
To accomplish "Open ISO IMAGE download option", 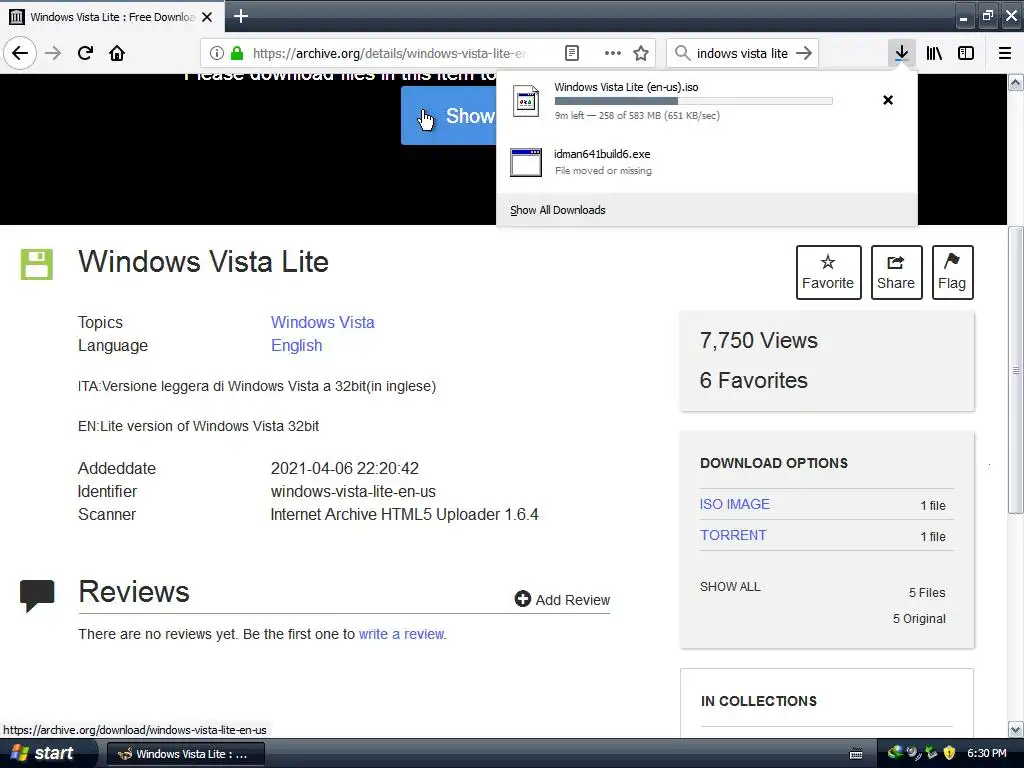I will (735, 504).
